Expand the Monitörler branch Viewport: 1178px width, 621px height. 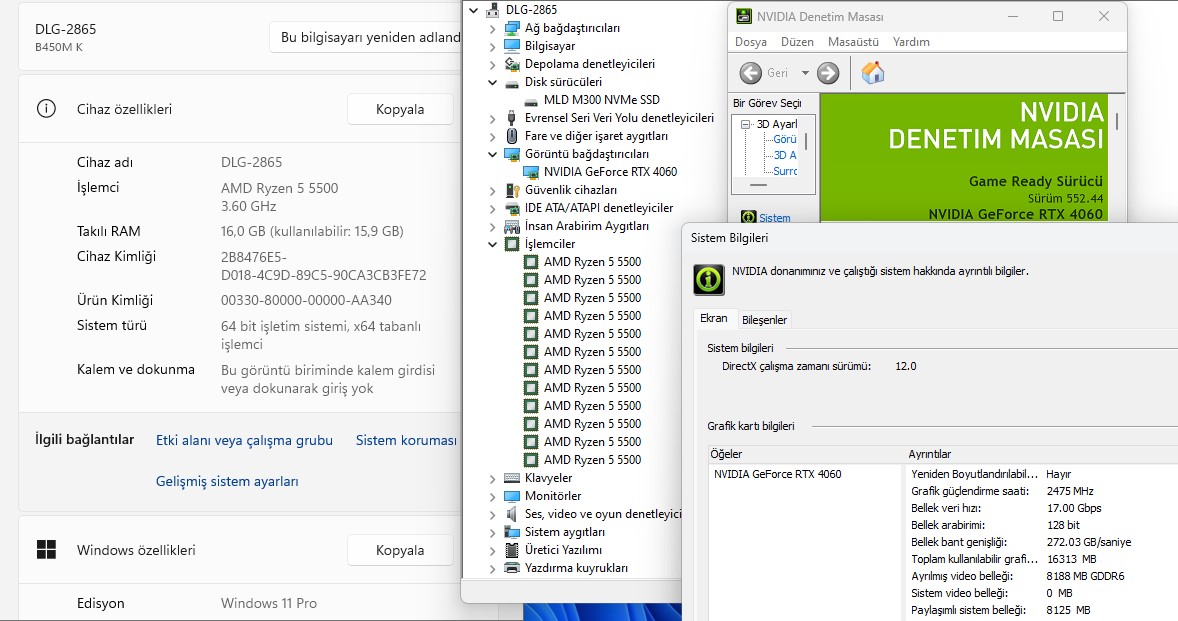(x=493, y=497)
